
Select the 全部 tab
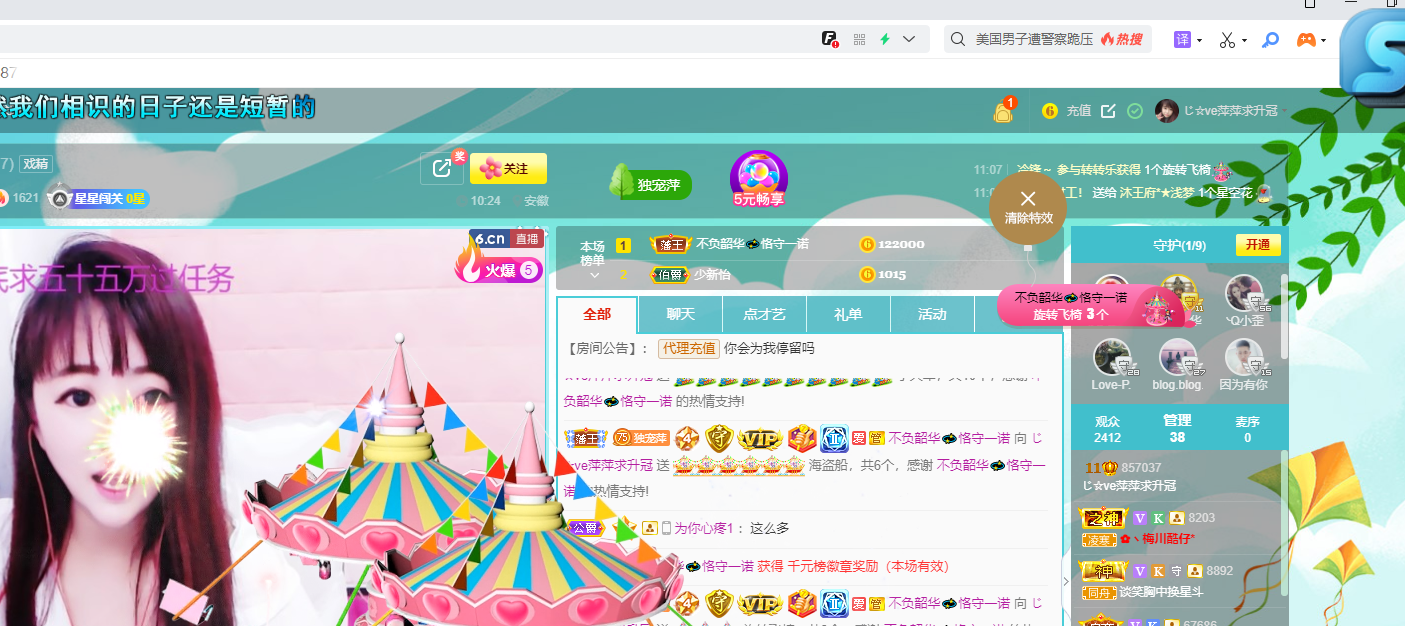point(597,314)
